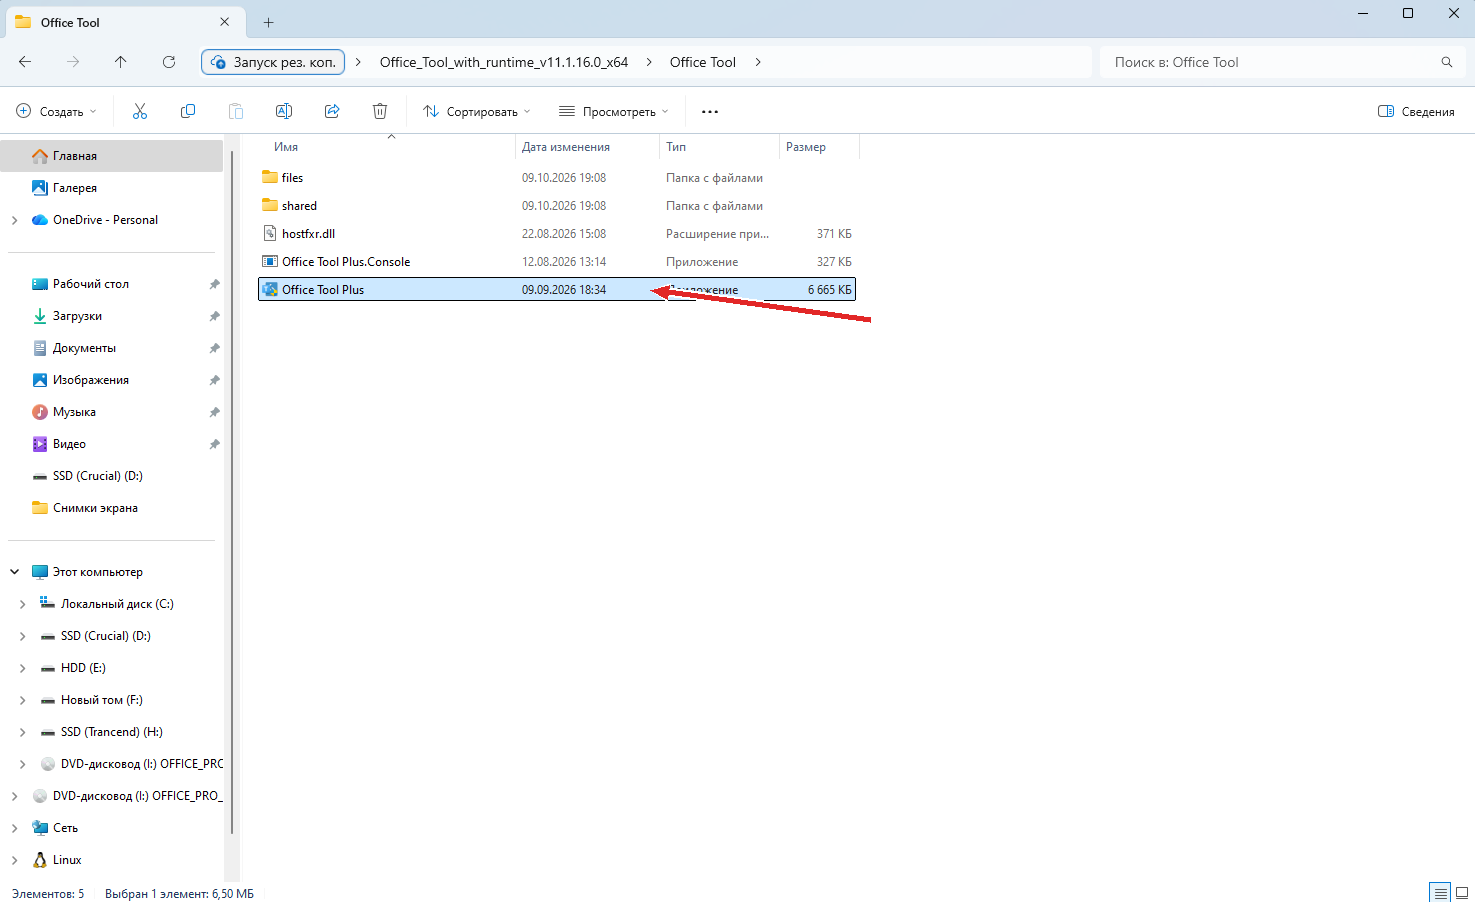Click the search magnifier icon

point(1447,62)
